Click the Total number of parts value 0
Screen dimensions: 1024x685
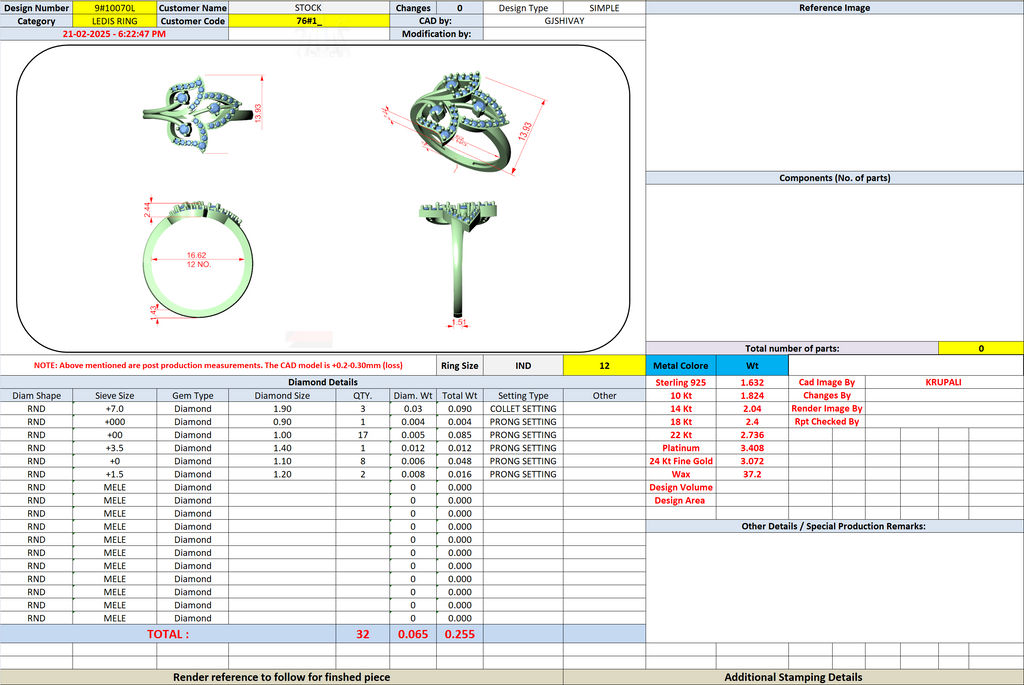980,349
